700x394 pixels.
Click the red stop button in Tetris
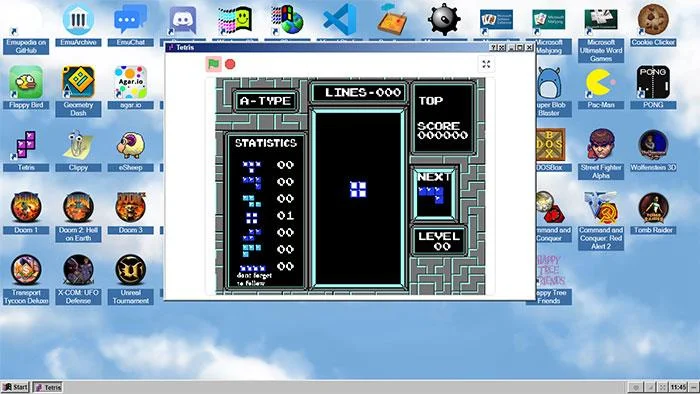(230, 64)
